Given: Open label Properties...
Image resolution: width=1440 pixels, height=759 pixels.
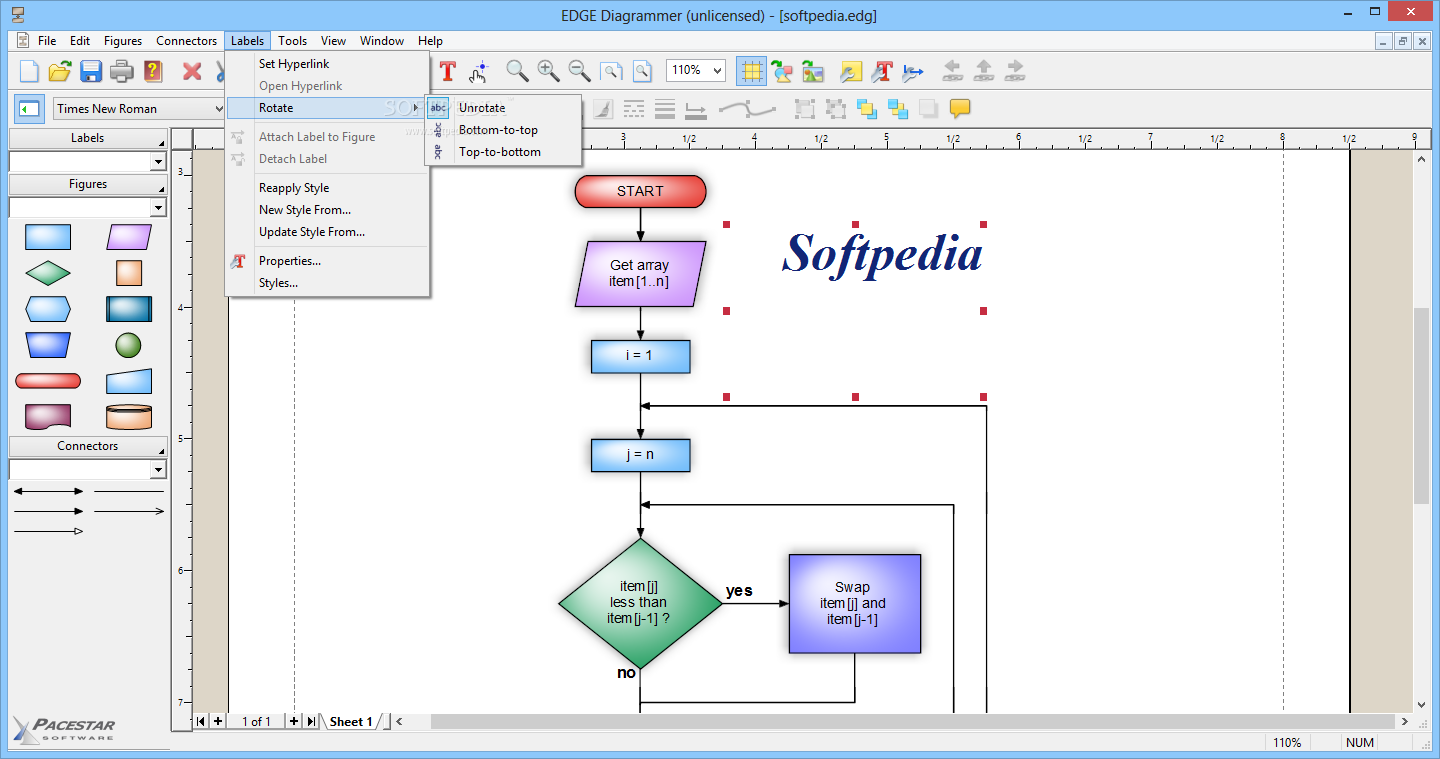Looking at the screenshot, I should coord(328,261).
